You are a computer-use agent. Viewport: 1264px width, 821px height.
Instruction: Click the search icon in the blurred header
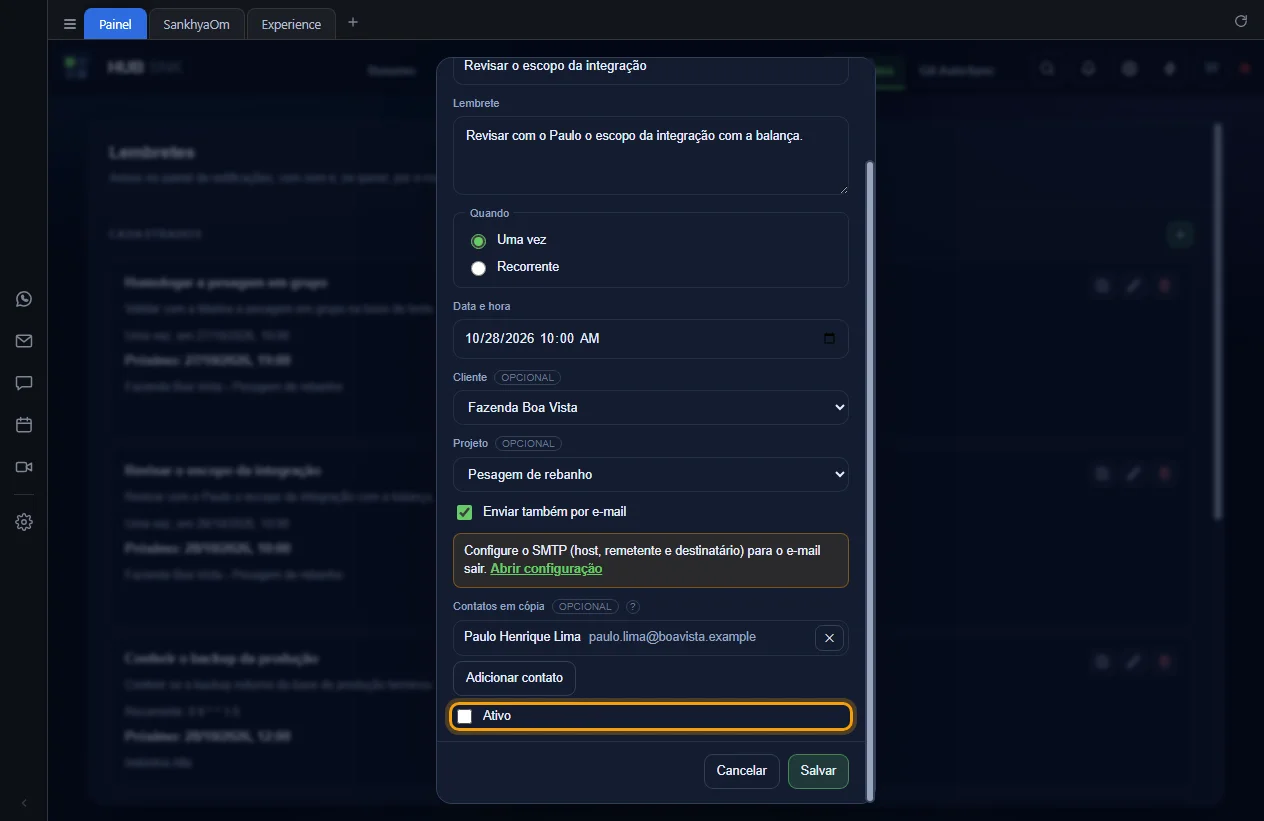coord(1047,69)
